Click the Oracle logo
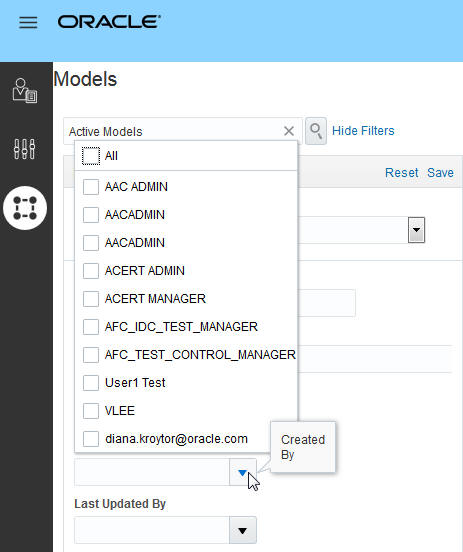Viewport: 463px width, 552px height. [109, 22]
